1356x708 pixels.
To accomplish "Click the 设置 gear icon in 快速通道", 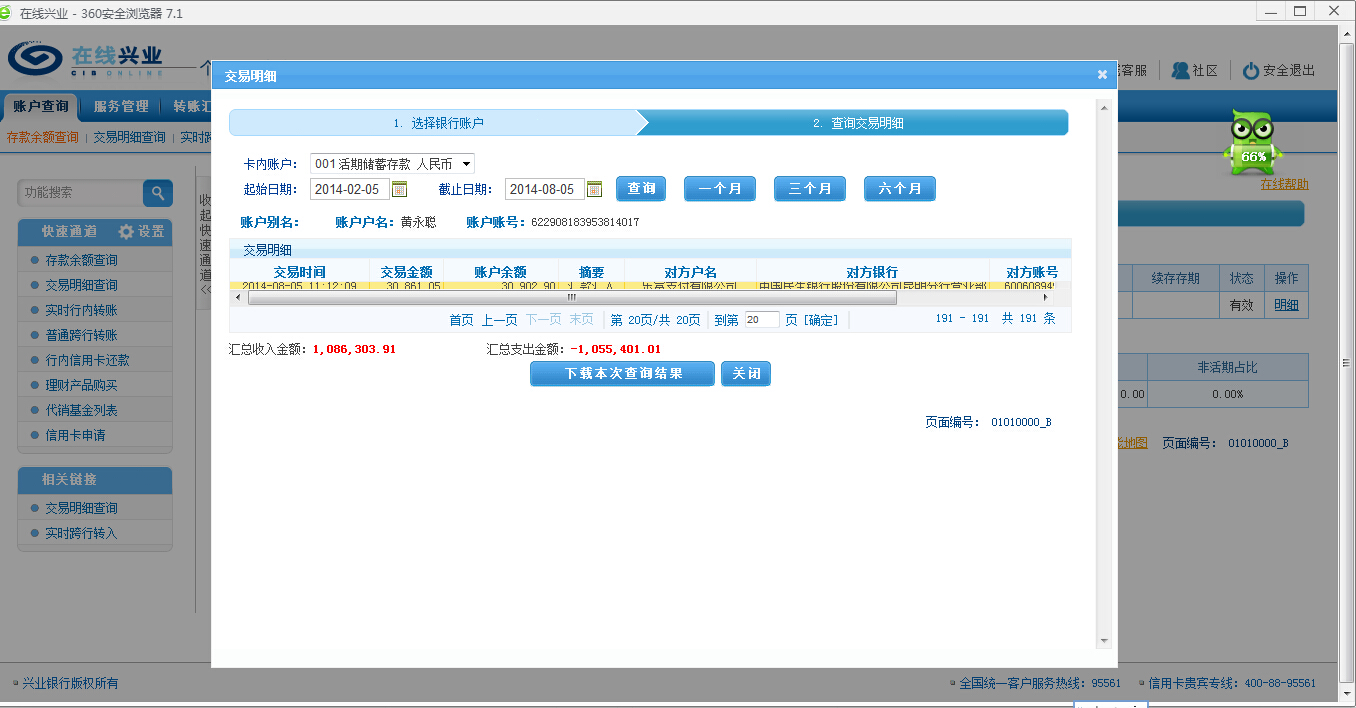I will (x=126, y=232).
